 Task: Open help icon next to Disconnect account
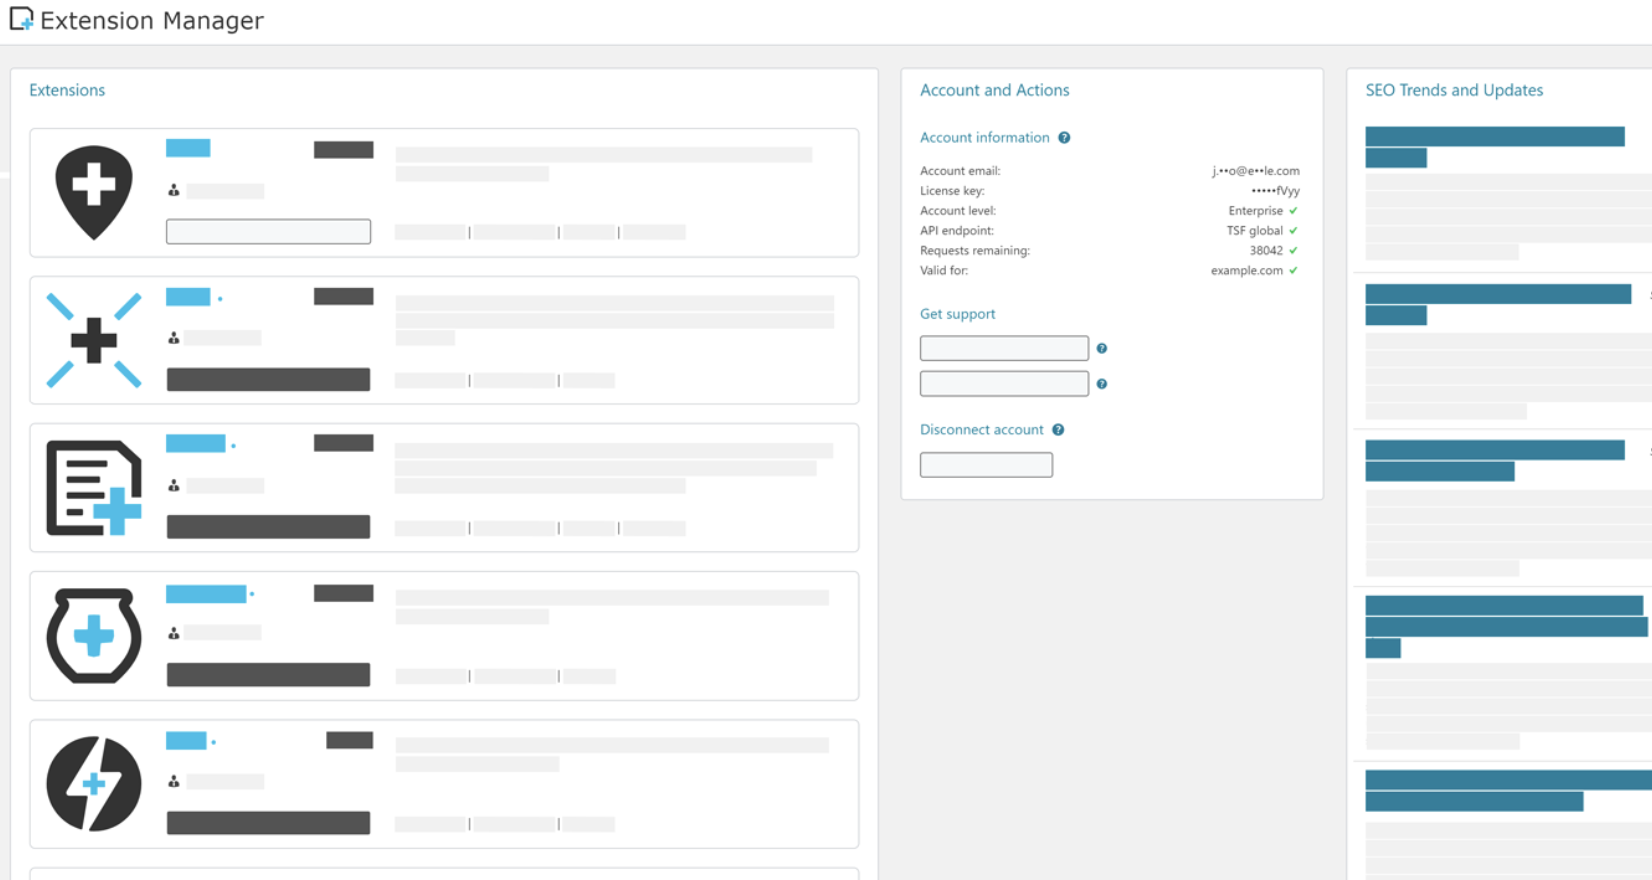click(x=1058, y=430)
